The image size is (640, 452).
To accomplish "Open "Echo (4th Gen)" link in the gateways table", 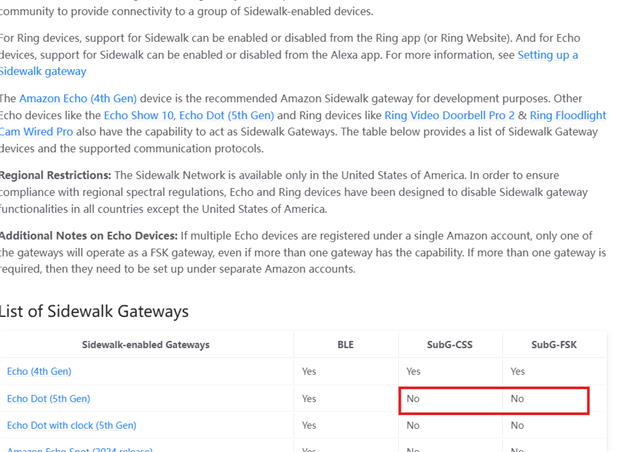I will tap(39, 371).
